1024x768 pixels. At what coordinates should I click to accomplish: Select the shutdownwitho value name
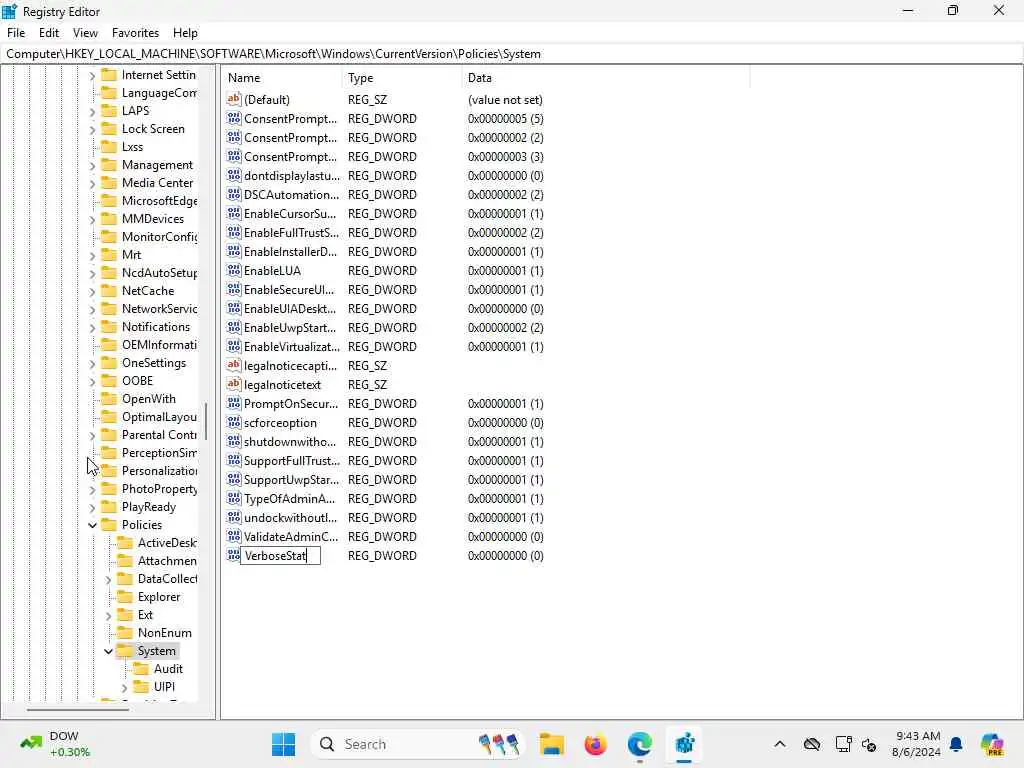[290, 441]
